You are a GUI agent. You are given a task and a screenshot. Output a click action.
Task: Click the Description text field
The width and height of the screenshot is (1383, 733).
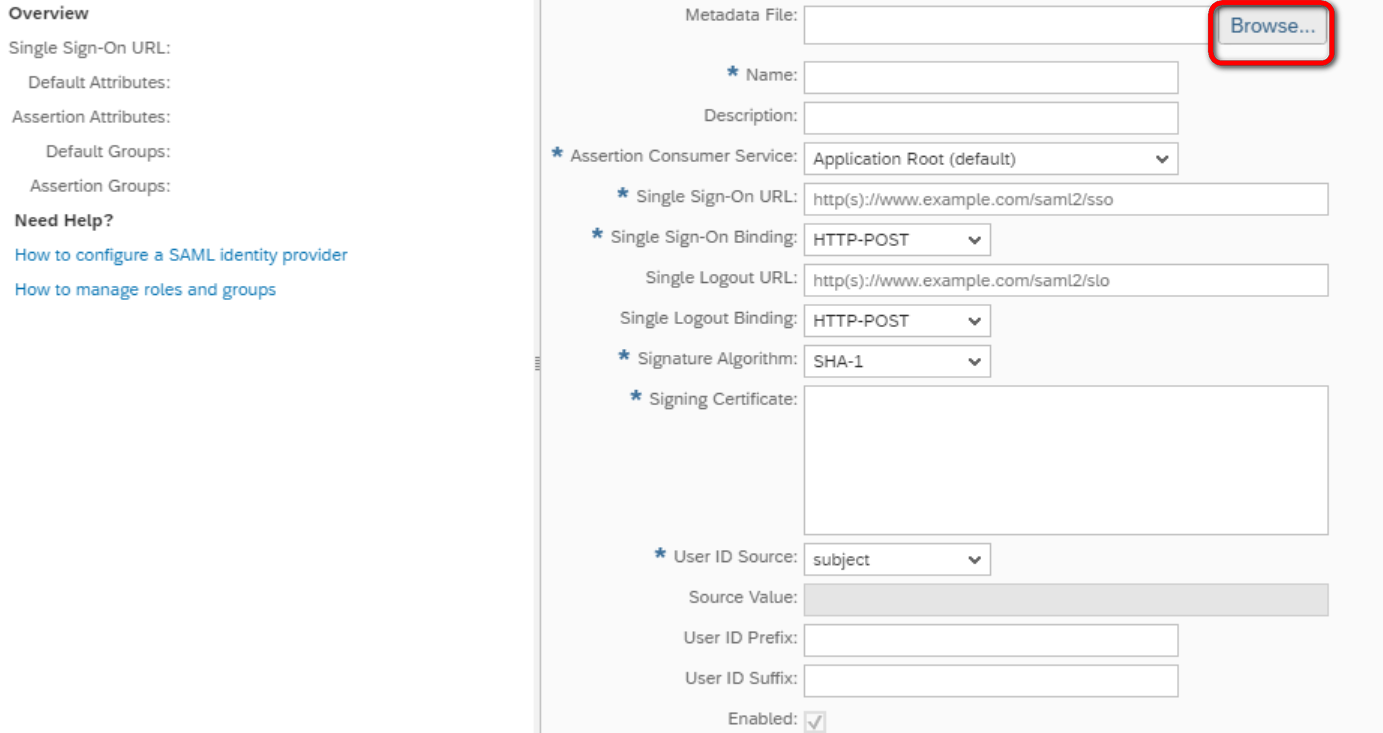point(990,118)
